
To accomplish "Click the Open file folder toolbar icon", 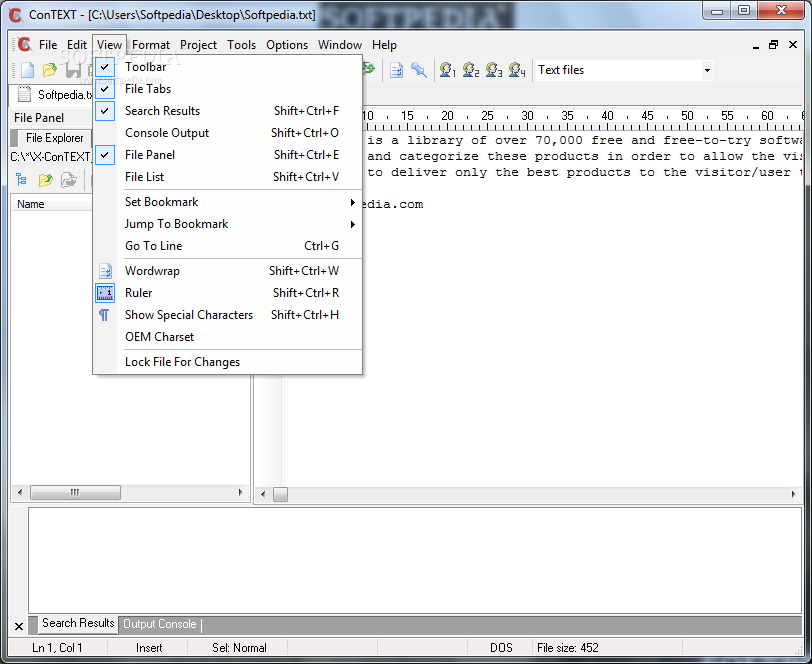I will coord(50,70).
